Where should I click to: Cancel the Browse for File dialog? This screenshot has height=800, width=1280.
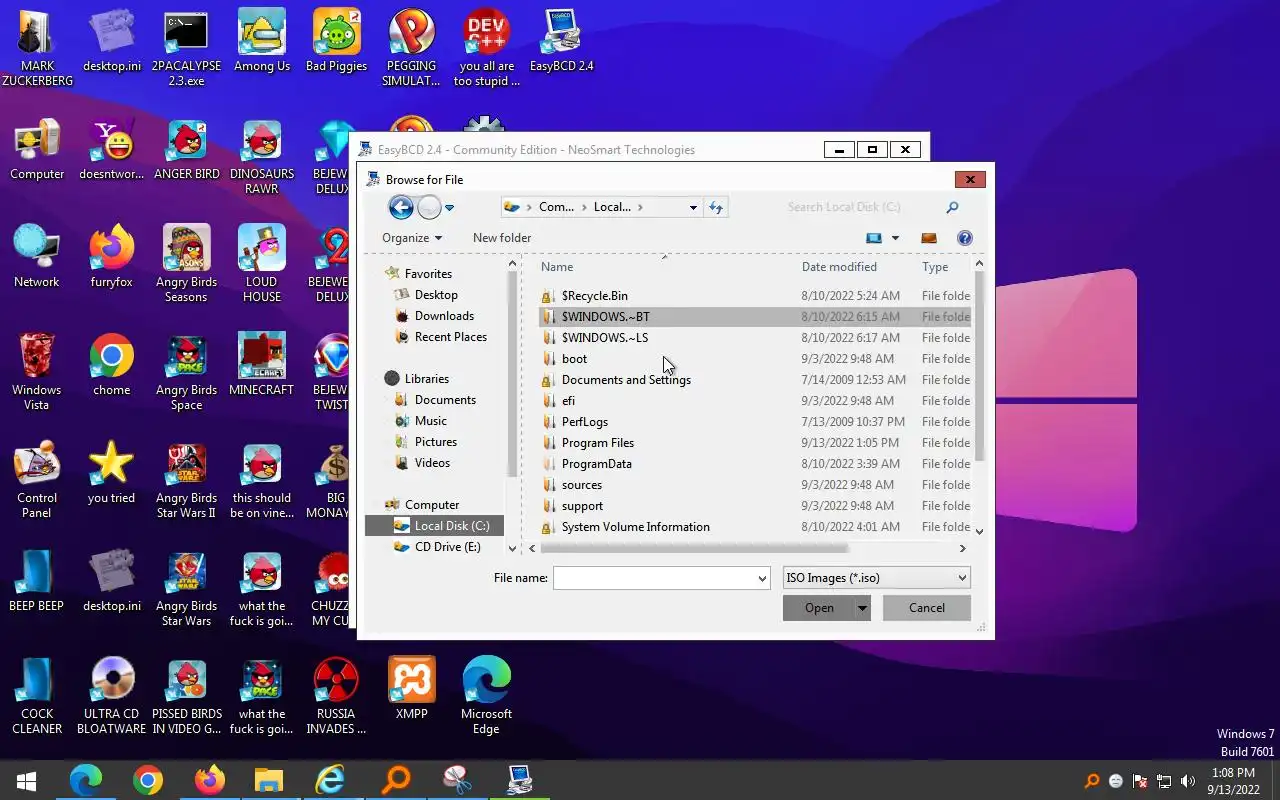point(927,608)
